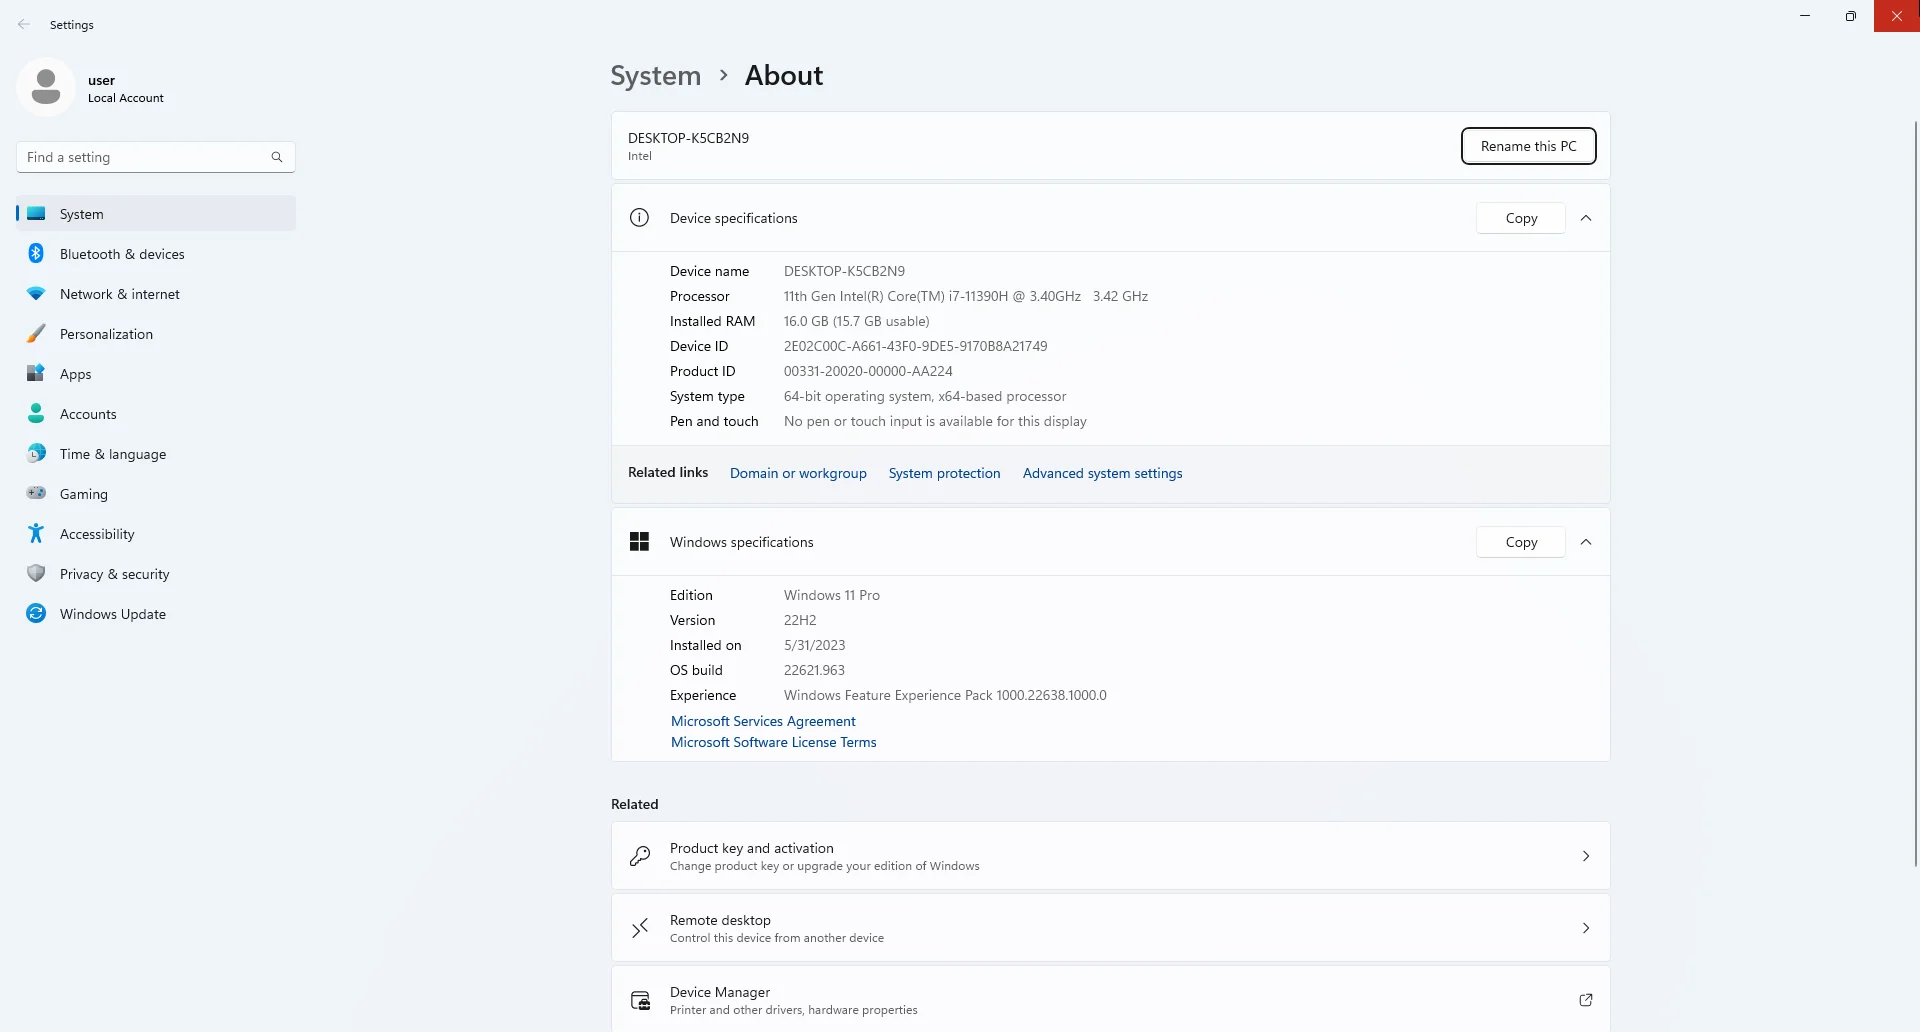Click the Find a setting search box

coord(145,157)
